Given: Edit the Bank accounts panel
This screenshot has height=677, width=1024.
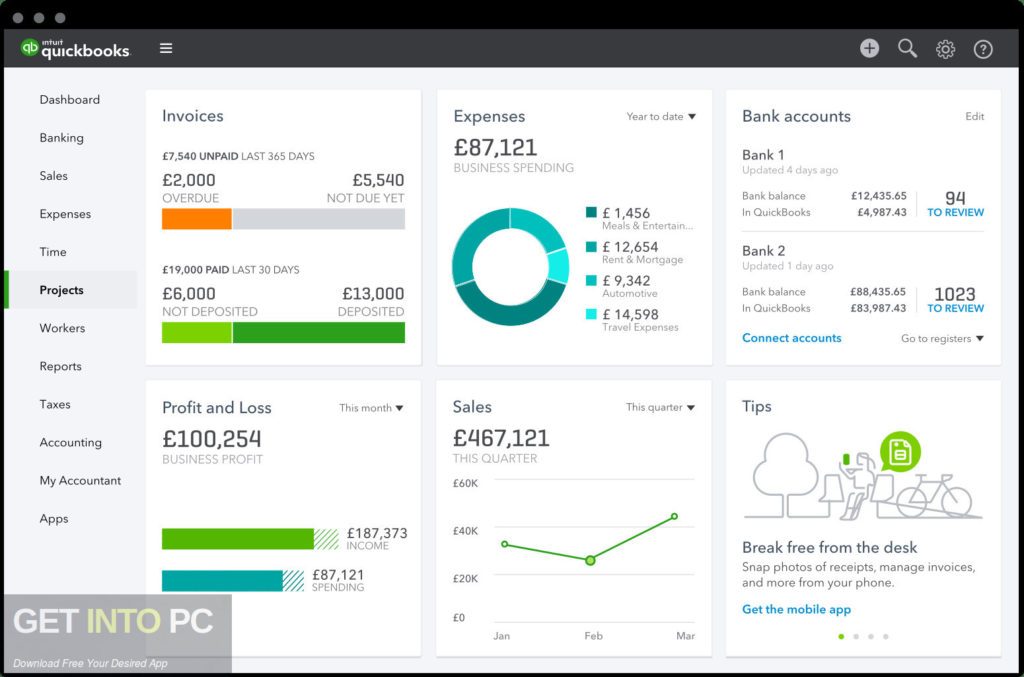Looking at the screenshot, I should point(975,116).
